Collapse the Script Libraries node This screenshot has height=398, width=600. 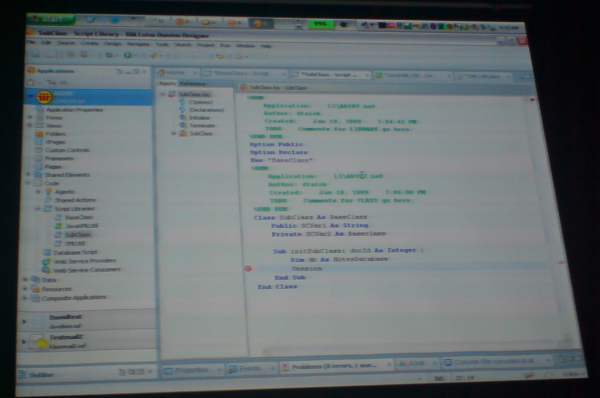37,209
